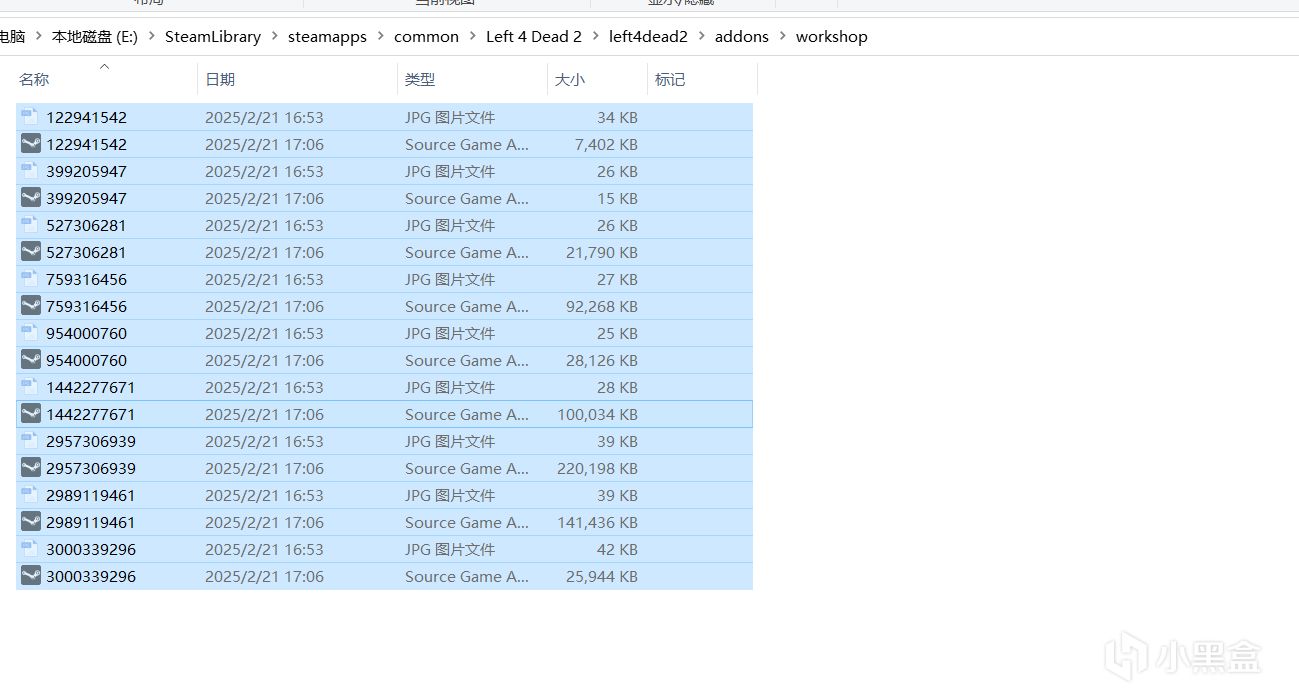Viewport: 1299px width, 700px height.
Task: Open the addons breadcrumb folder
Action: tap(742, 37)
